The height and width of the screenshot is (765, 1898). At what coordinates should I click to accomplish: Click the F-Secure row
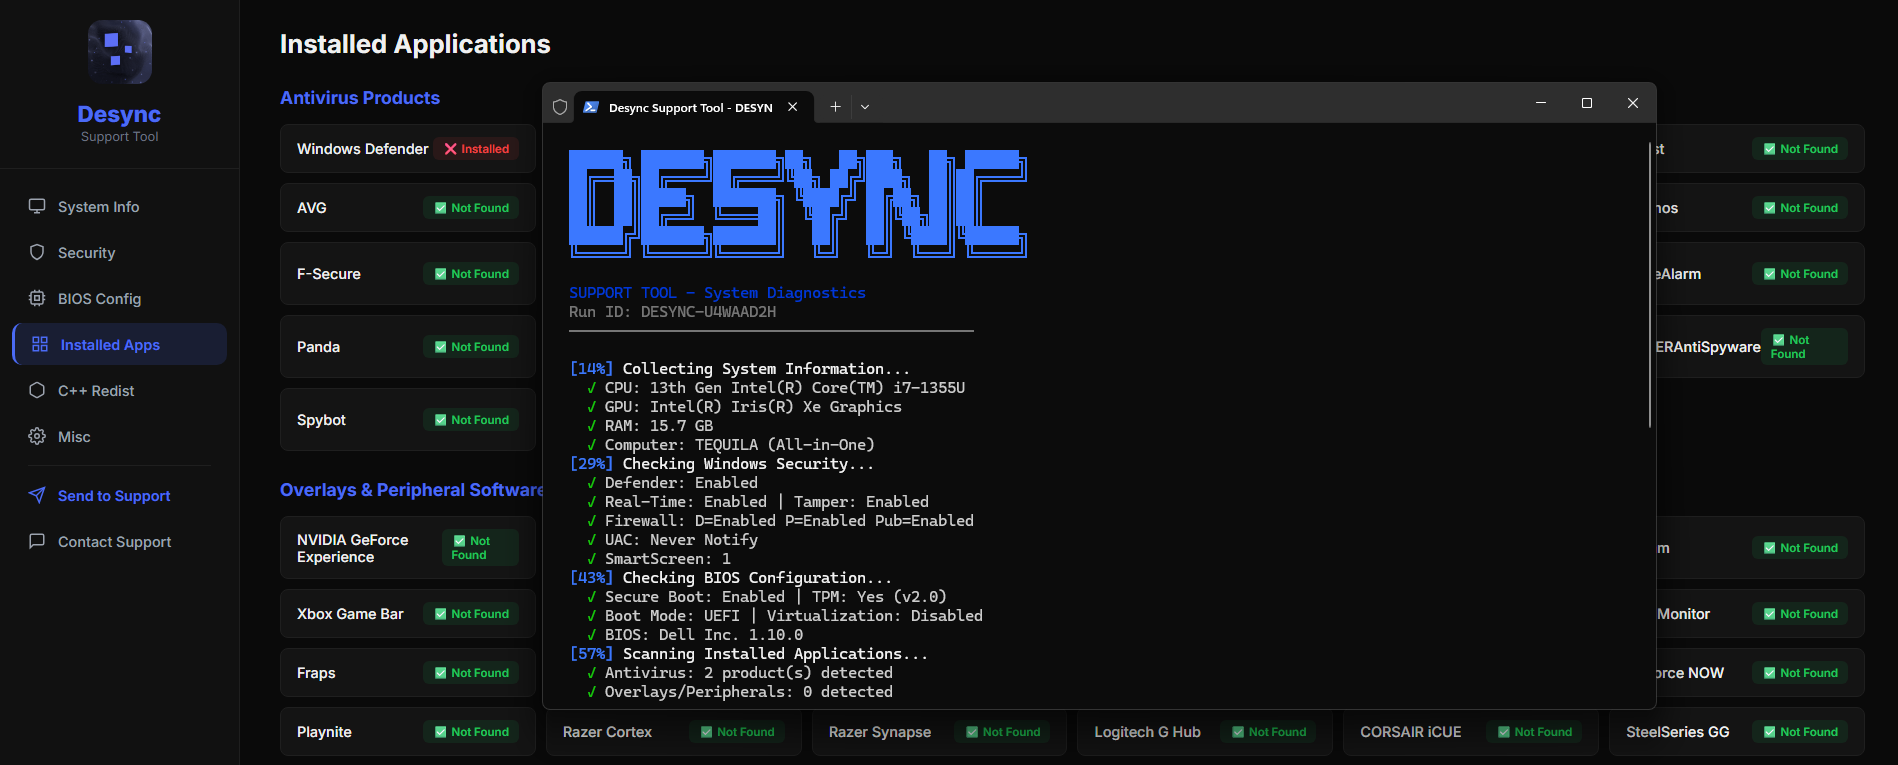[x=408, y=274]
